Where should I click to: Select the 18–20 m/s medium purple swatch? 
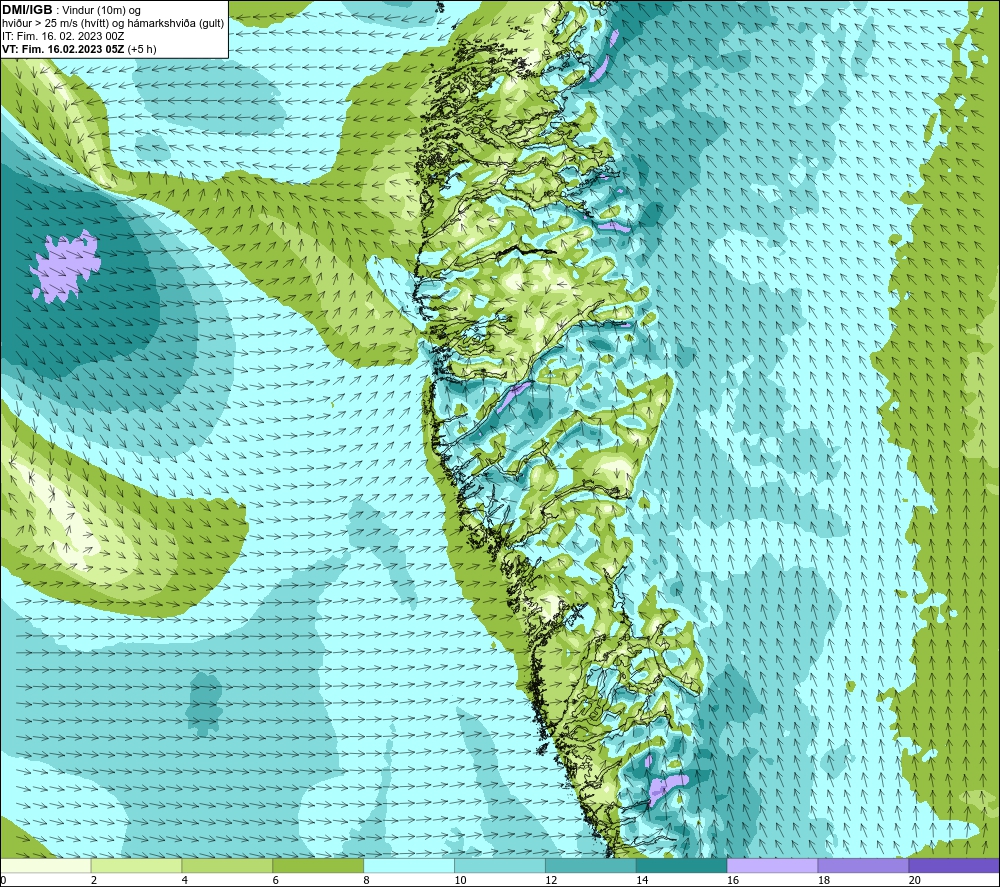(x=863, y=865)
